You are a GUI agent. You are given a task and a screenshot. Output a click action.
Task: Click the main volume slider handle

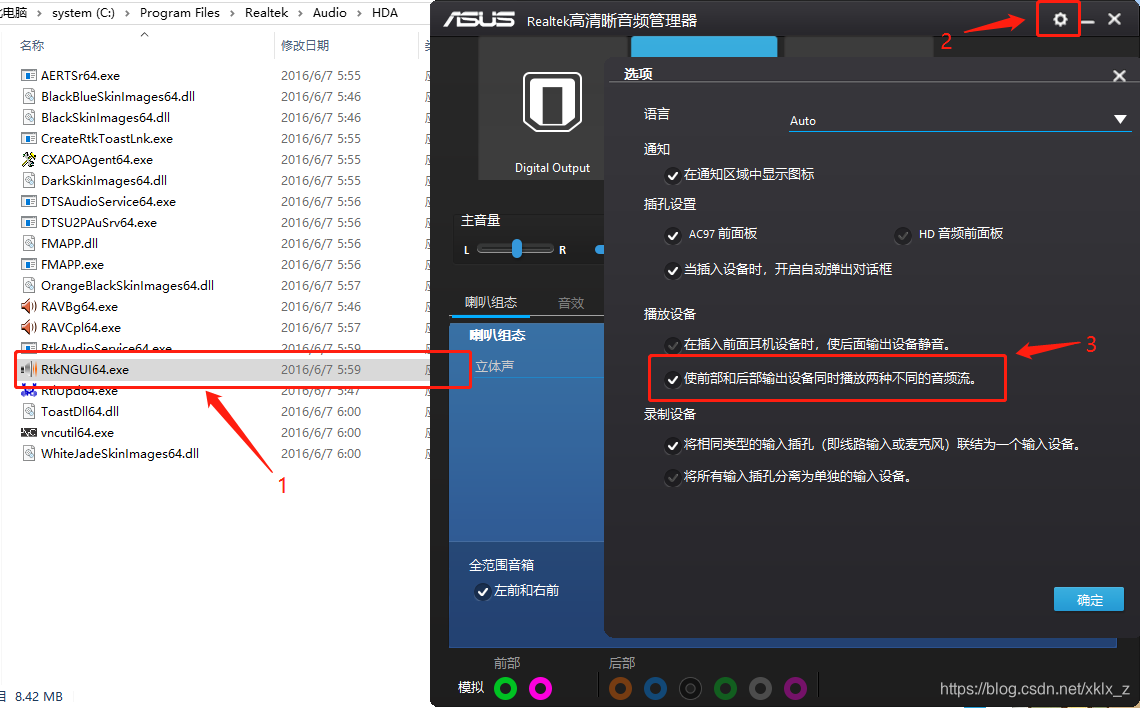pos(600,249)
